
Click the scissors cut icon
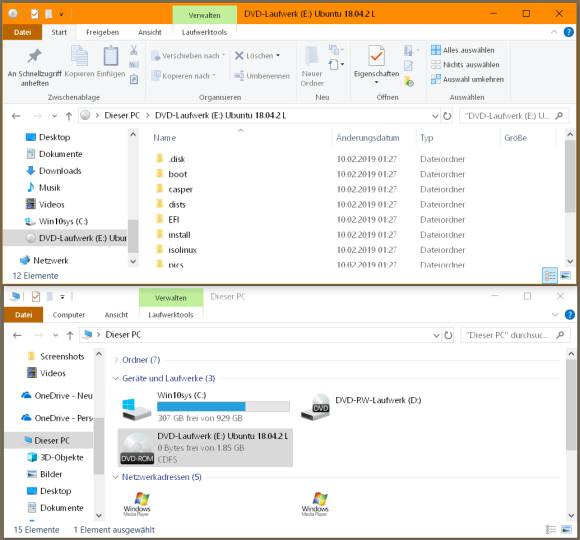click(x=134, y=50)
